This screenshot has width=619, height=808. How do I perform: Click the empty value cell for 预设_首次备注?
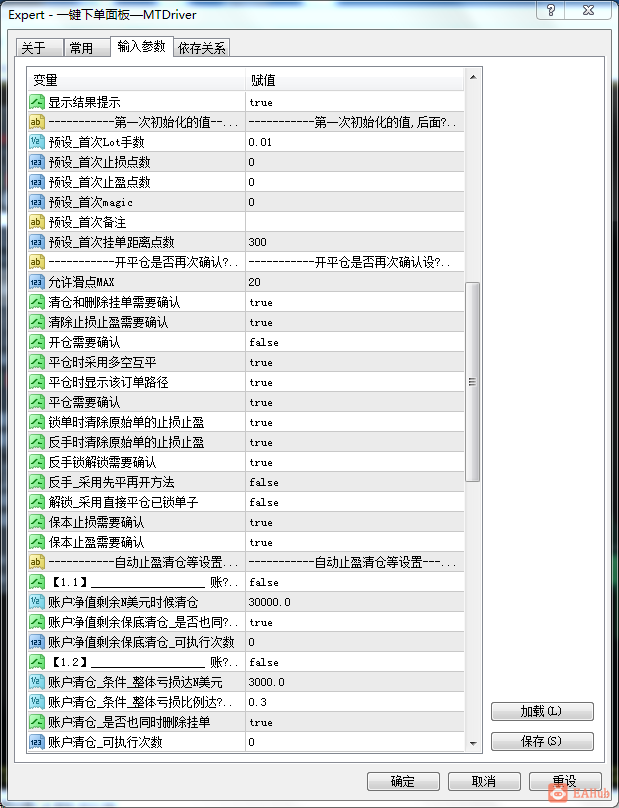click(x=355, y=222)
